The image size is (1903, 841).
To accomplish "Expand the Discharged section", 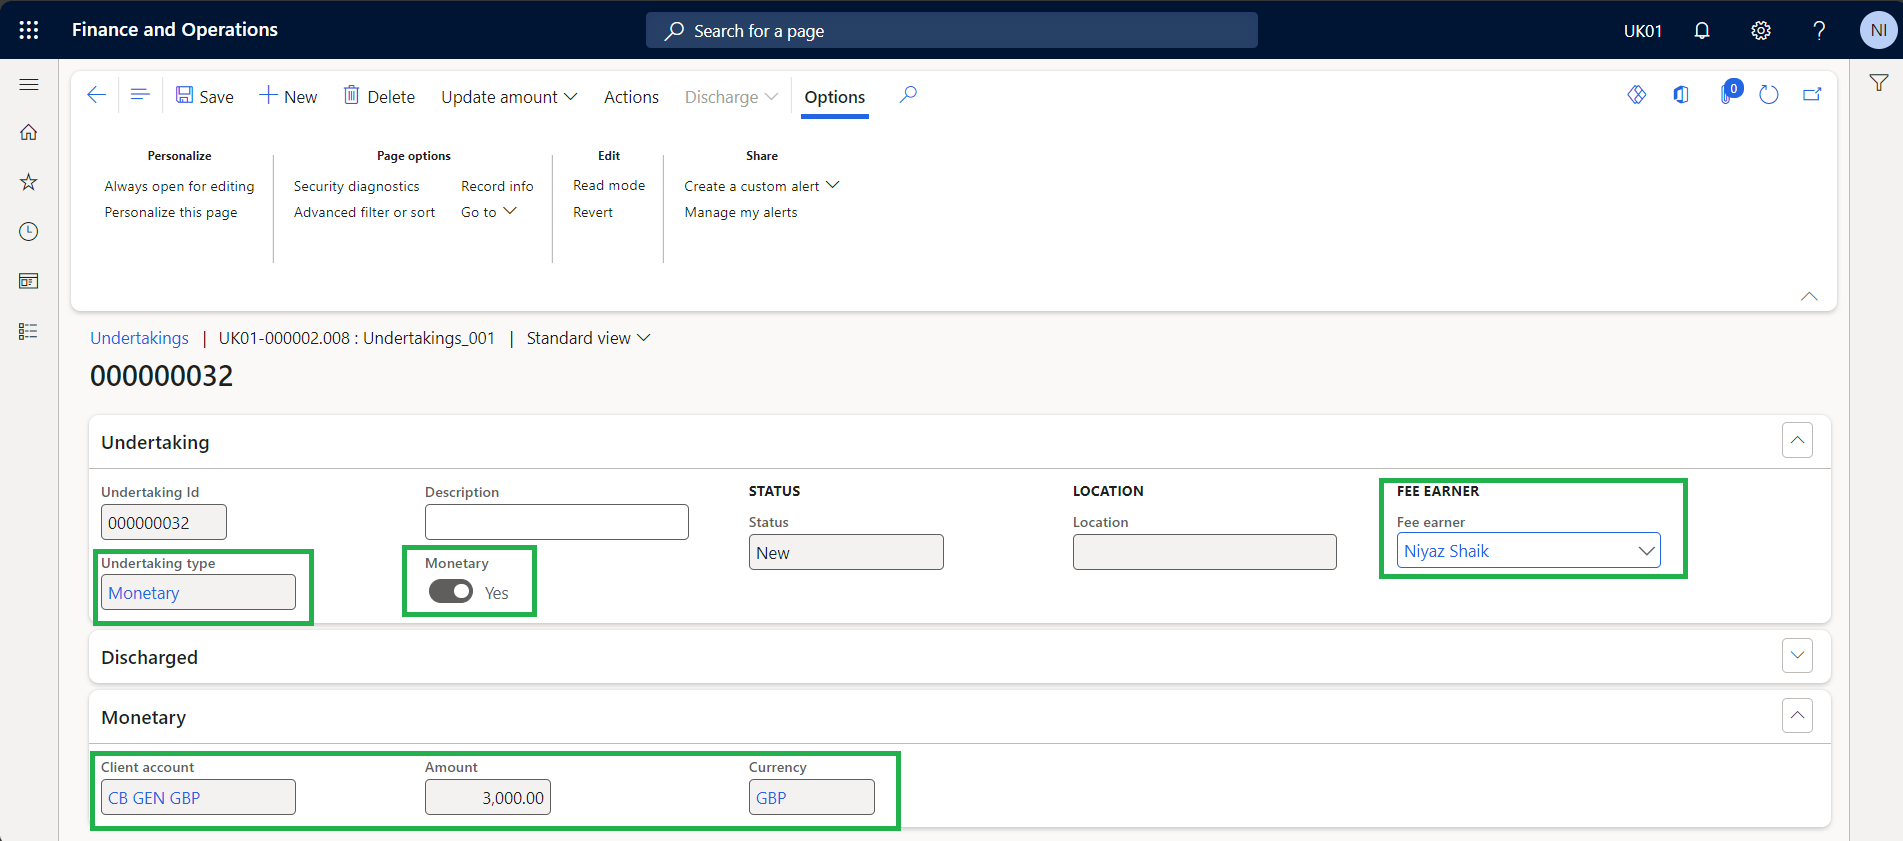I will [1797, 655].
